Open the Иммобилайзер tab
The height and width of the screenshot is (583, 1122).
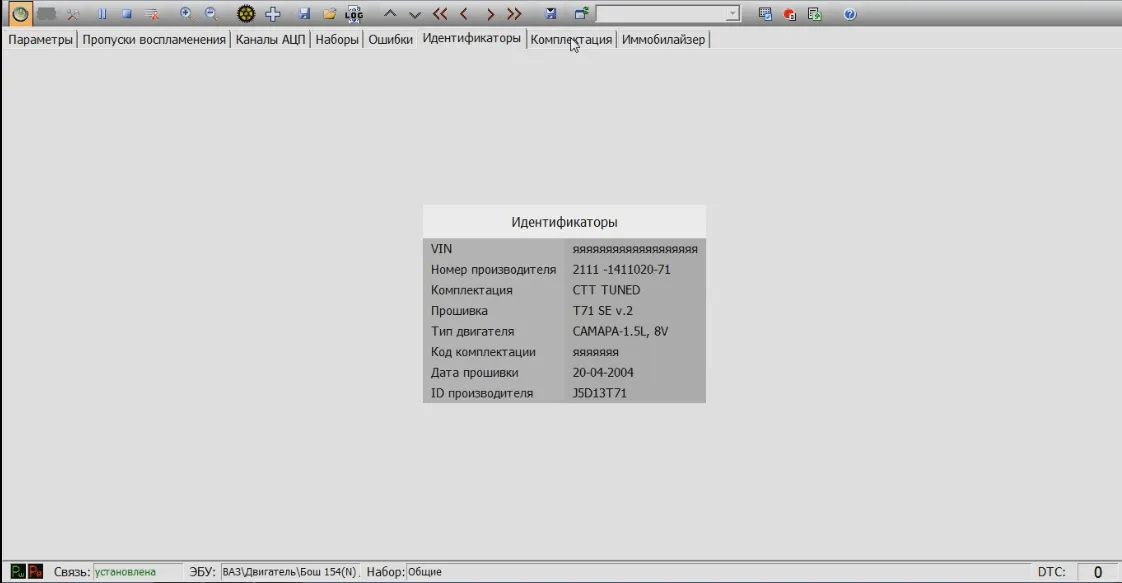663,39
